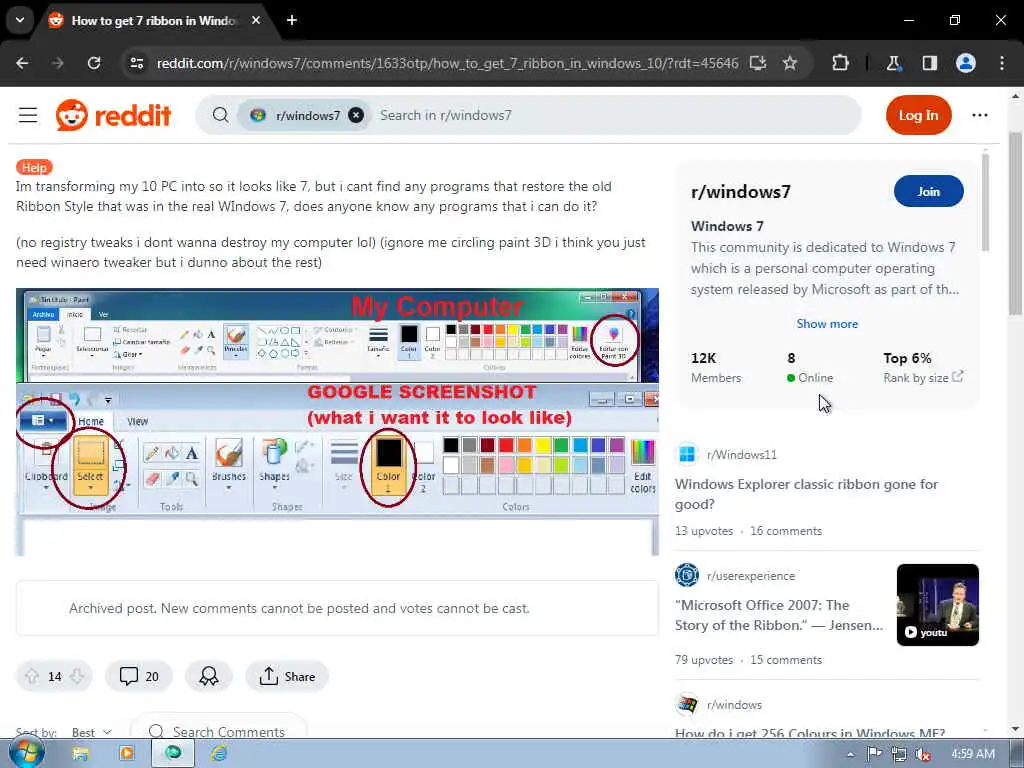1024x768 pixels.
Task: Click the network tray icon
Action: [x=899, y=754]
